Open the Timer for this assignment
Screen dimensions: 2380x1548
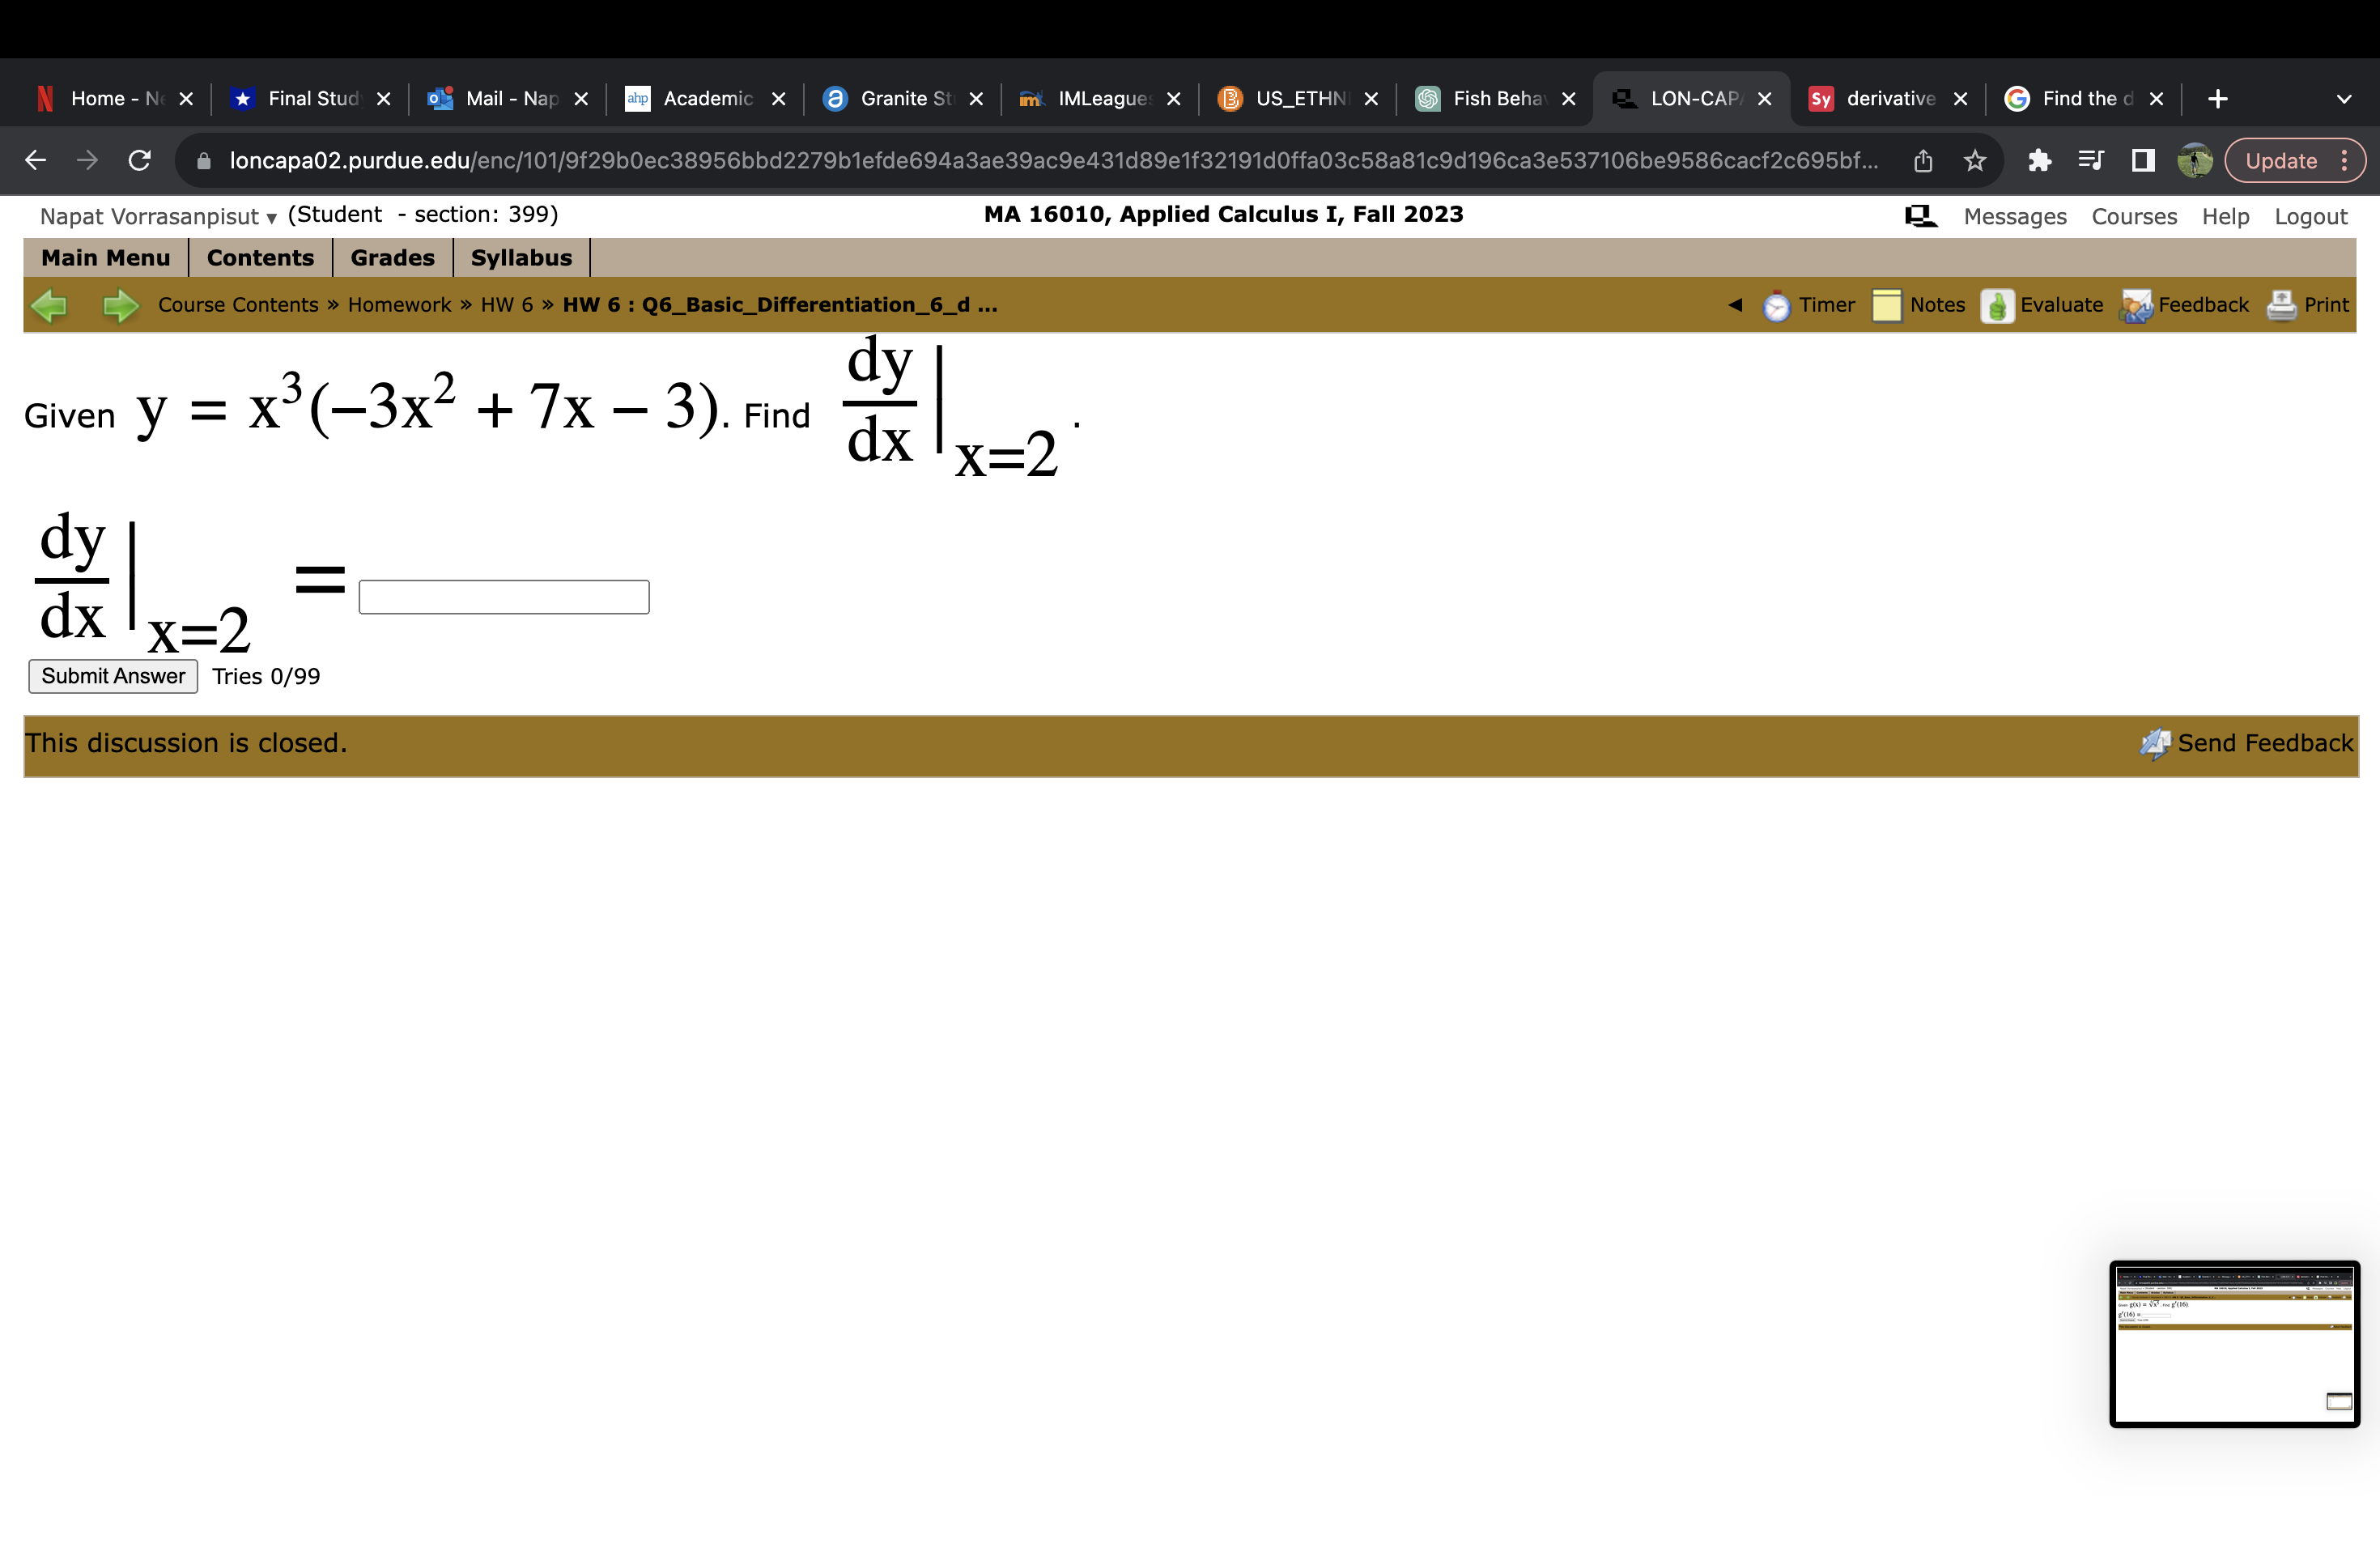click(x=1776, y=306)
